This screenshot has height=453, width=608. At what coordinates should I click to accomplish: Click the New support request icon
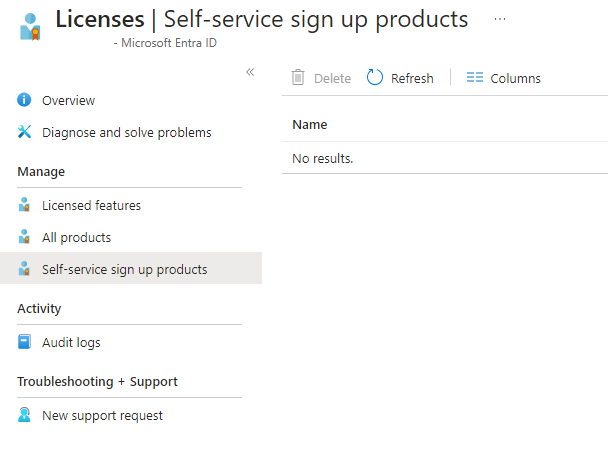(25, 415)
